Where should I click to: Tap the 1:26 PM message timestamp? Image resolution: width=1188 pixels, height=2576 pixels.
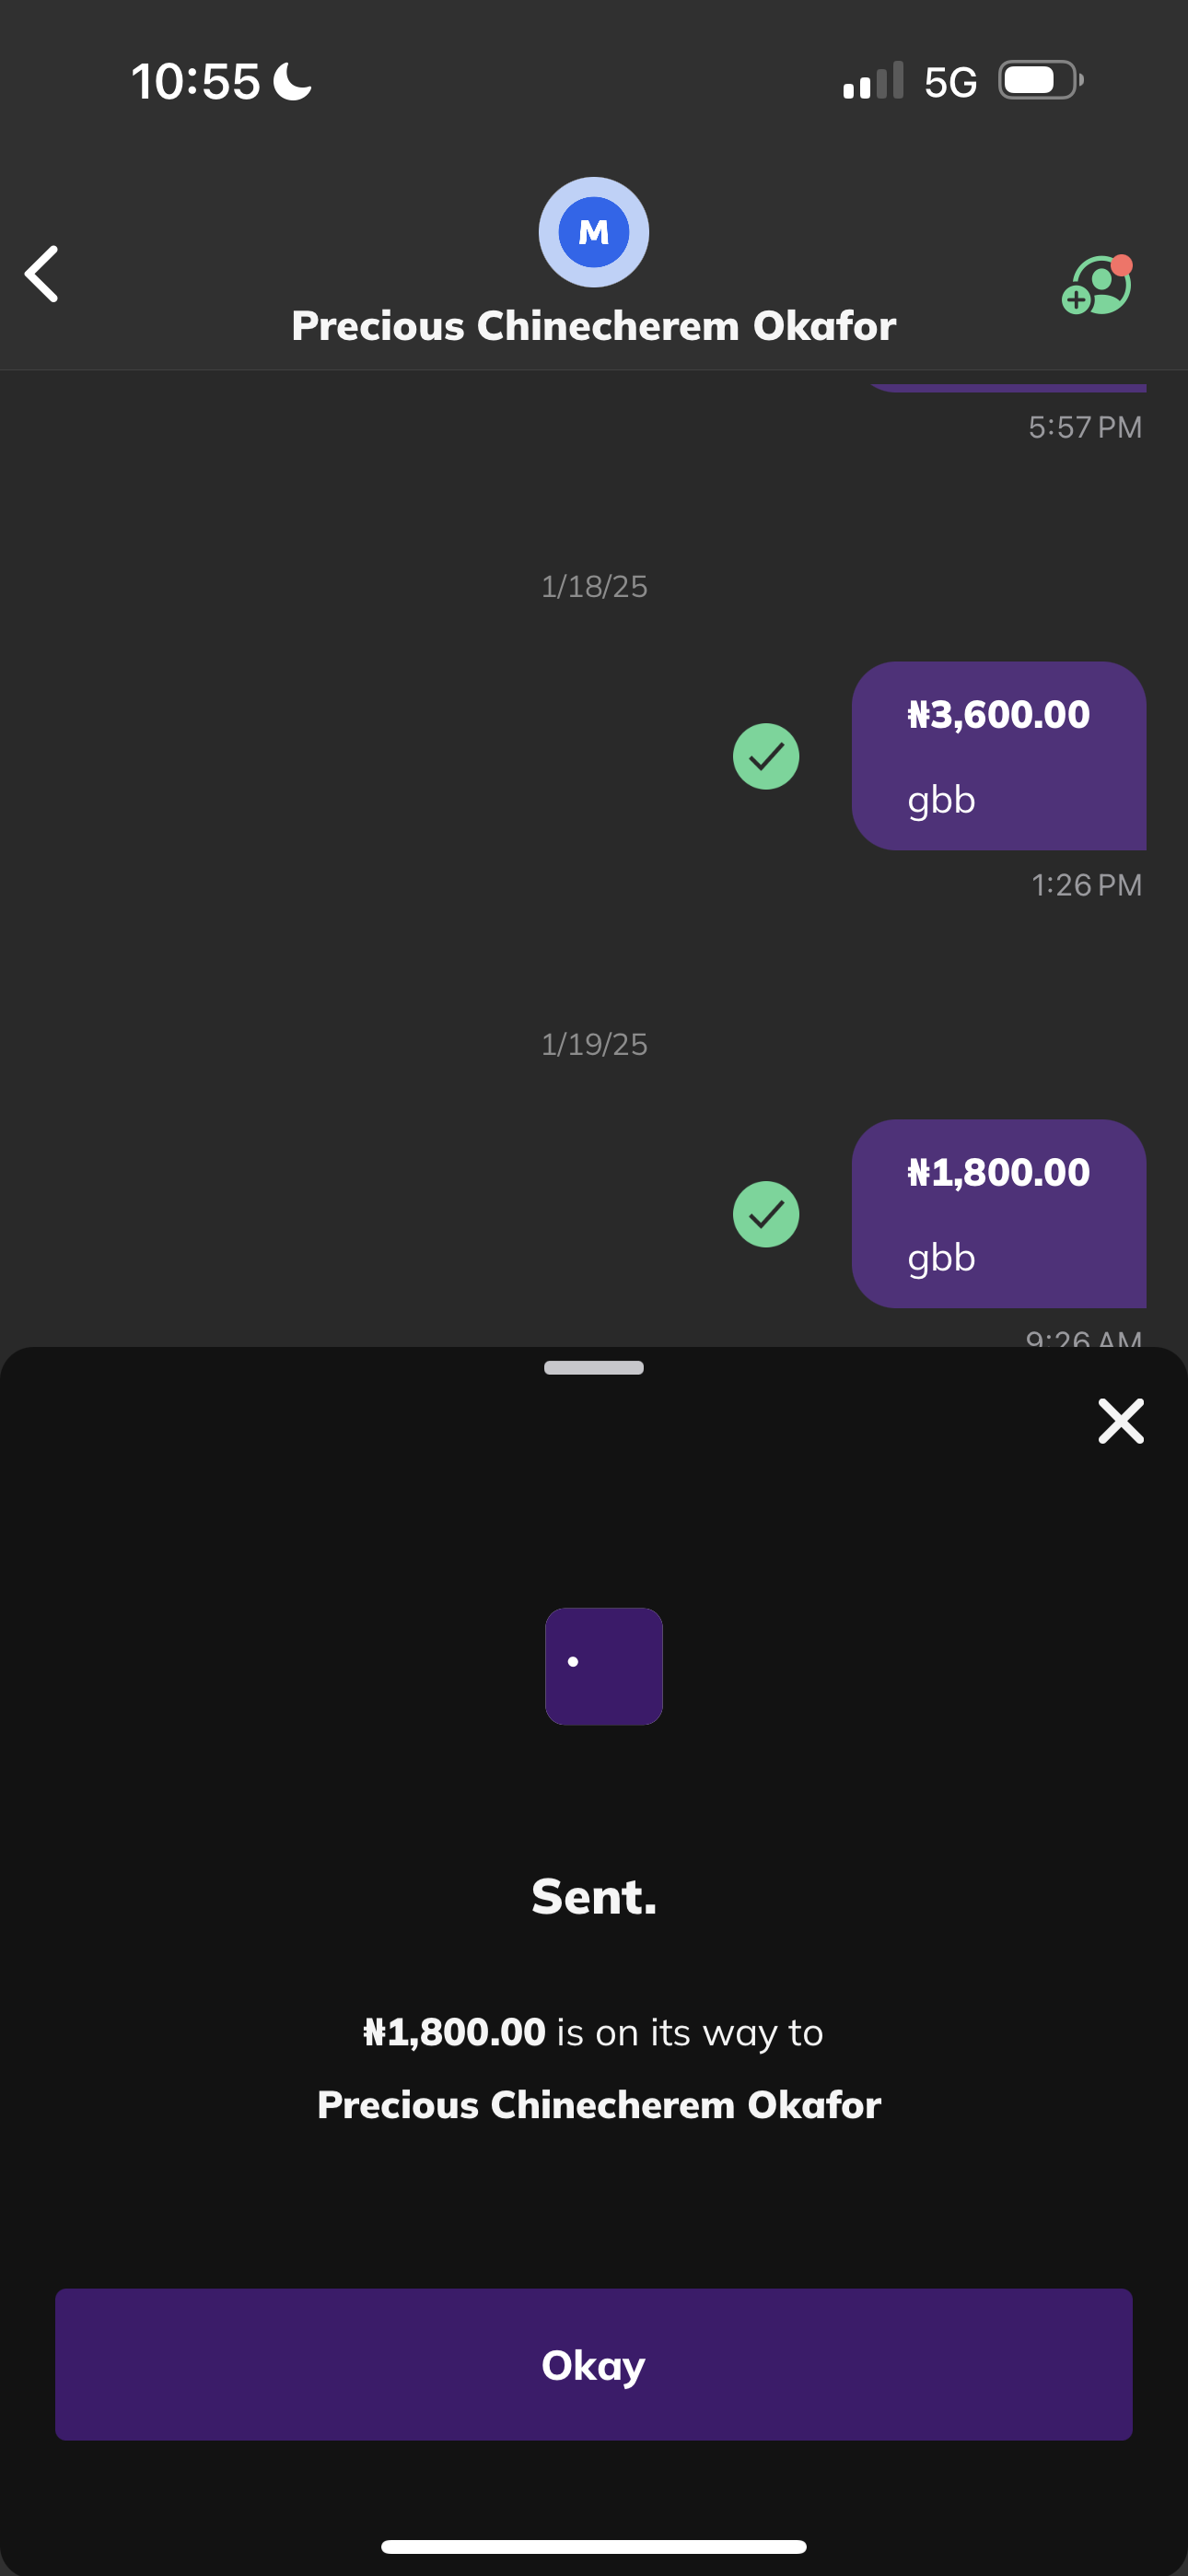coord(1086,885)
